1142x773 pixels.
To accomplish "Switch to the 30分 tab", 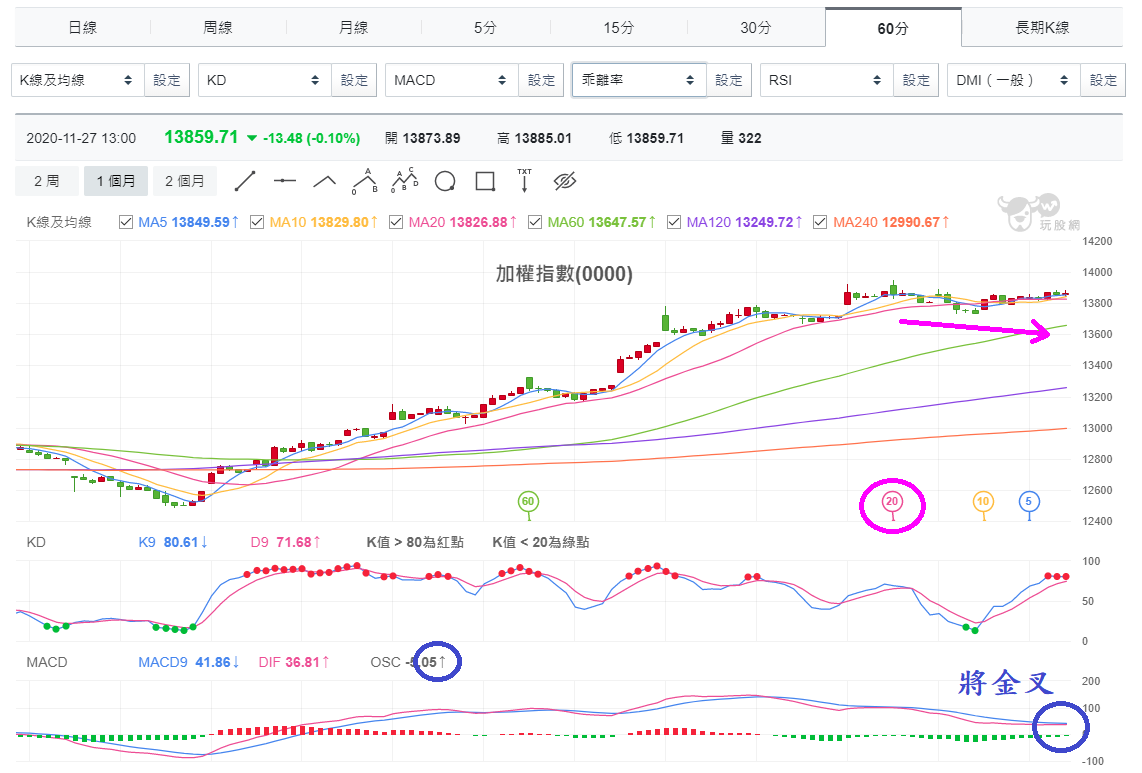I will click(756, 28).
